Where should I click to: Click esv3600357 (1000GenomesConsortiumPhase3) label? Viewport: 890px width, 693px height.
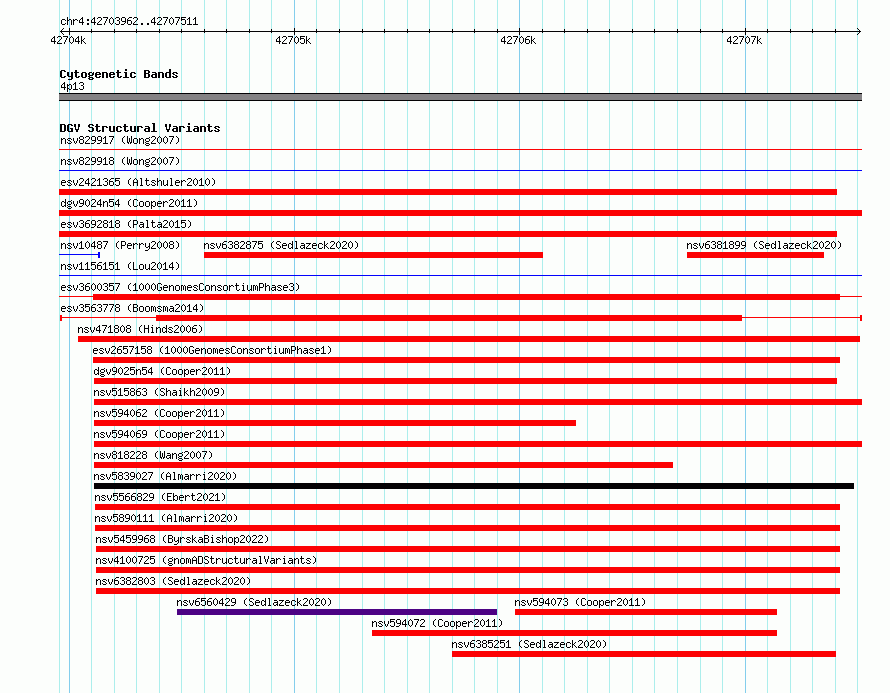(x=180, y=287)
